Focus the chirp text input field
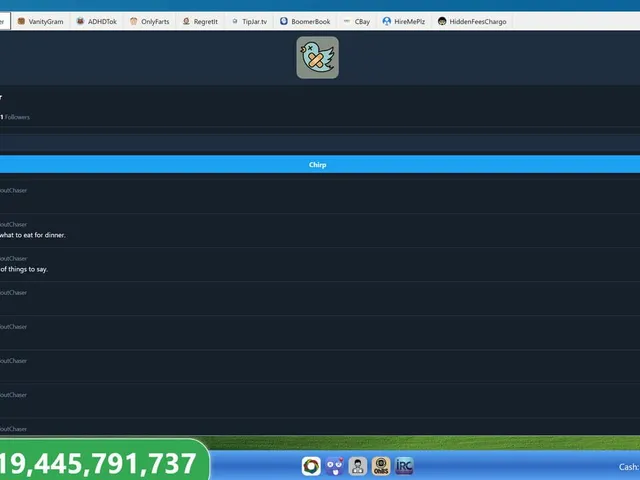Viewport: 640px width, 480px height. (320, 143)
